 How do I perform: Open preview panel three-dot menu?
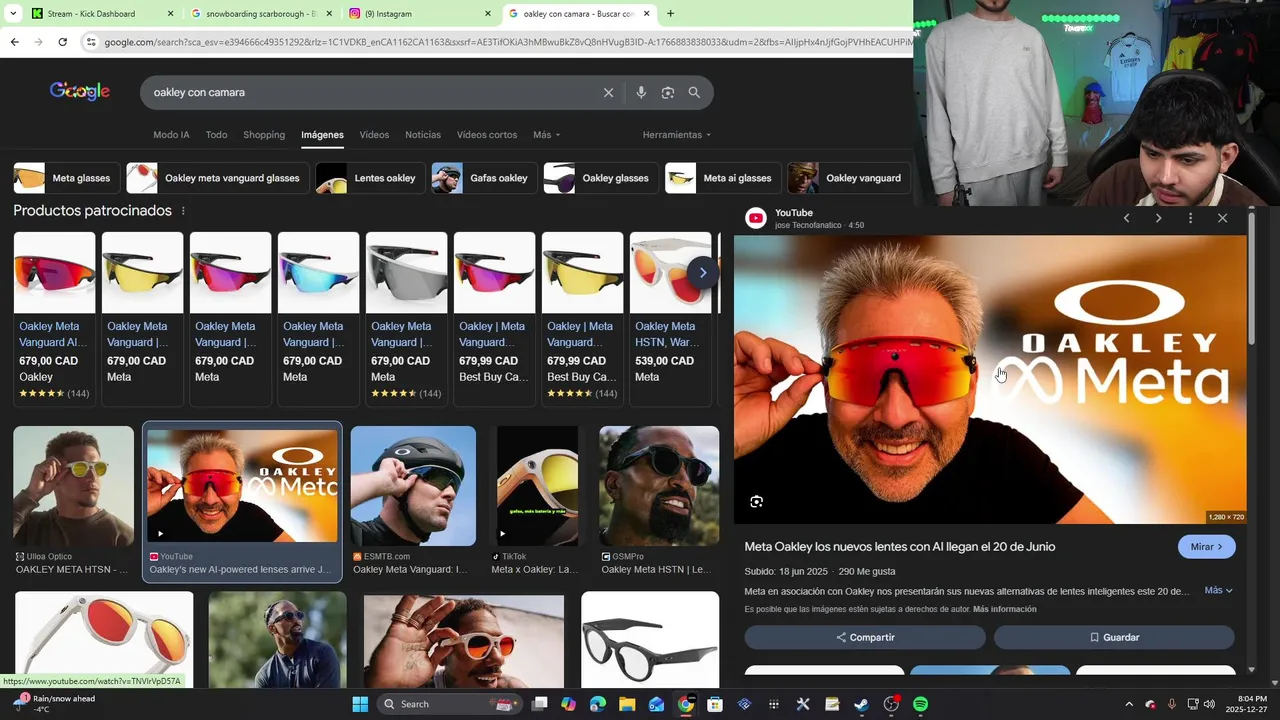point(1190,218)
